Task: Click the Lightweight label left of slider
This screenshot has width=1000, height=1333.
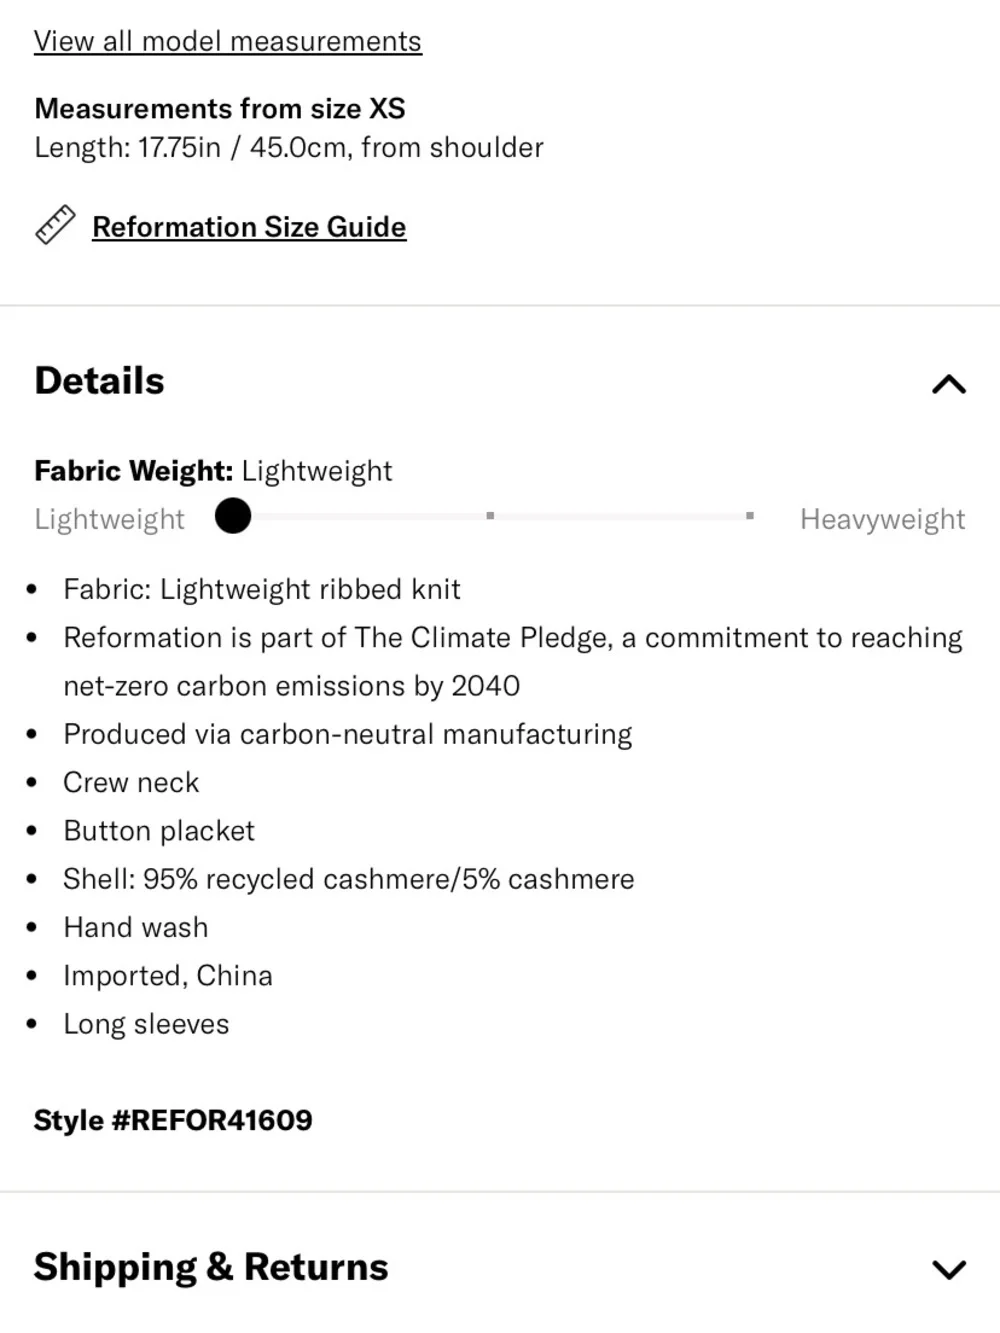Action: point(110,519)
